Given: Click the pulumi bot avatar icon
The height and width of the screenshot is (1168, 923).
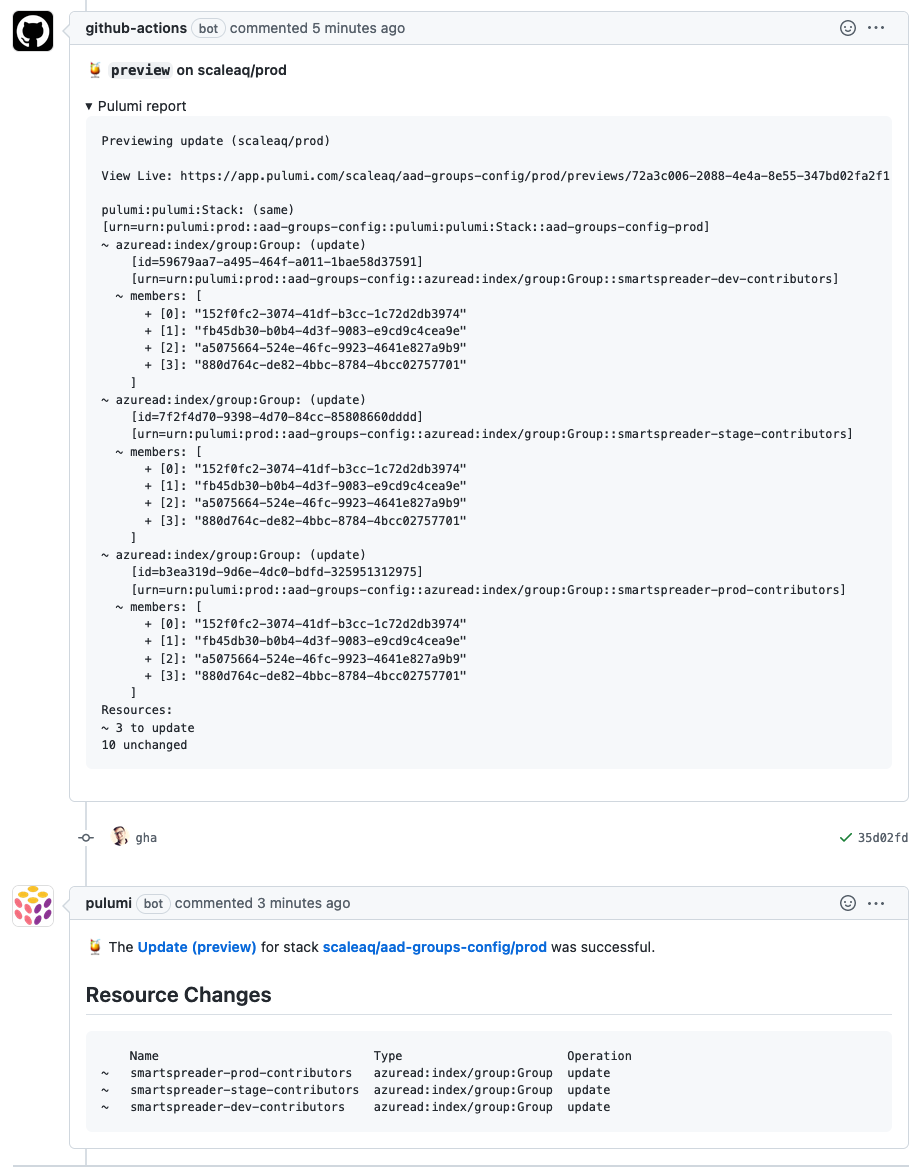Looking at the screenshot, I should [x=32, y=905].
